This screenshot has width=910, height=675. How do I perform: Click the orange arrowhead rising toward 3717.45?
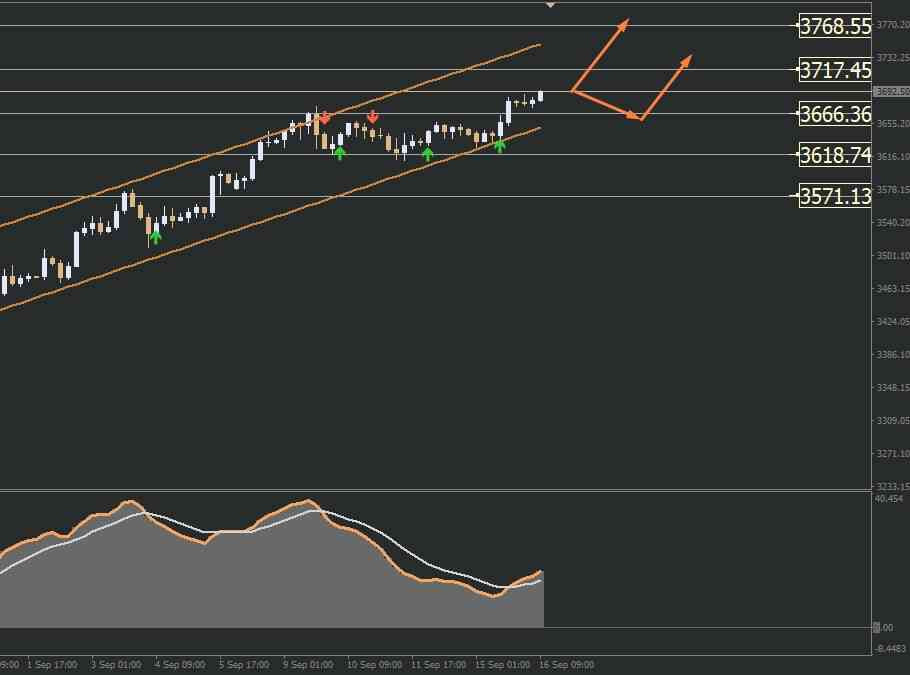(686, 61)
